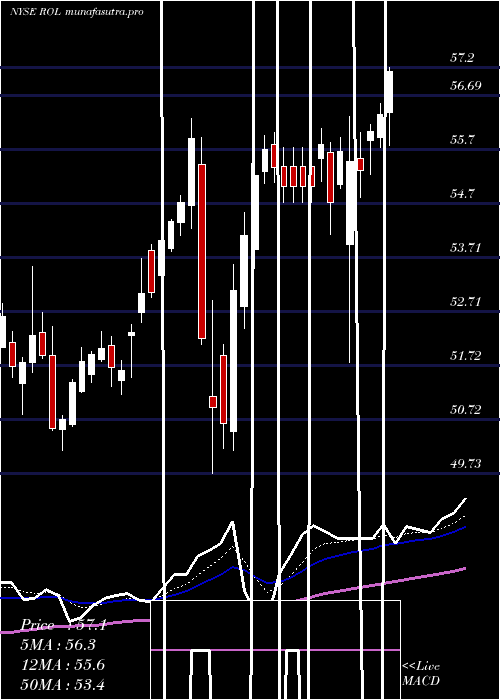Screen dimensions: 500x700
Task: Click the latest white candlestick near 57.2
Action: (390, 92)
